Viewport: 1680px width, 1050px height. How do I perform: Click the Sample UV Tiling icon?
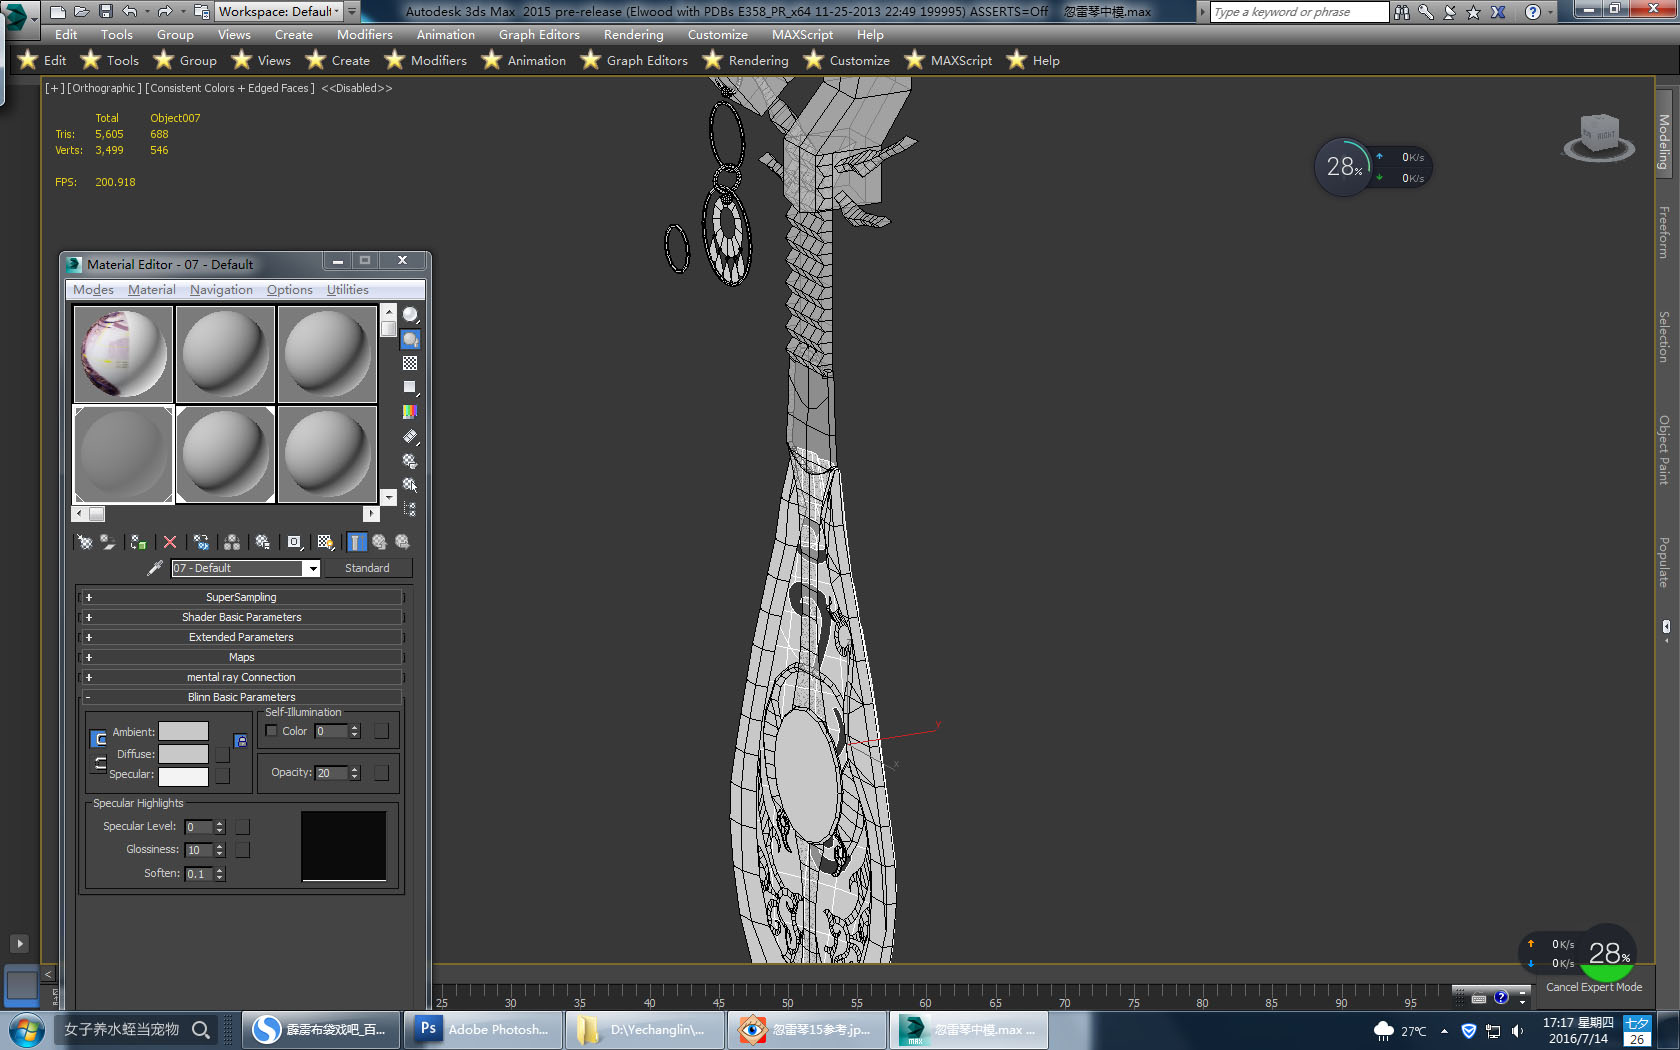point(410,388)
